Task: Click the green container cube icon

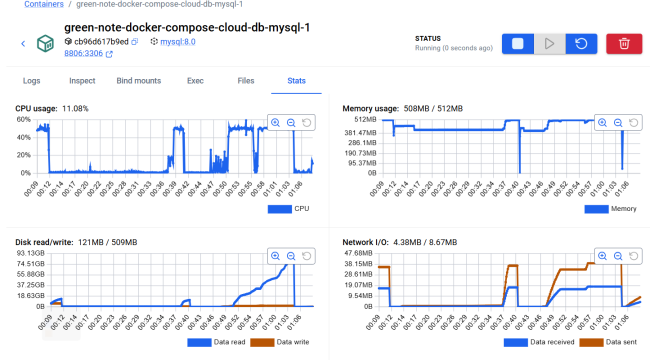Action: (45, 43)
